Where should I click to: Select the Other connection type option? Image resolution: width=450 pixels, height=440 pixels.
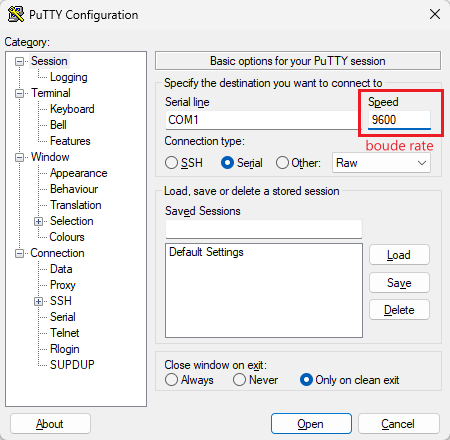282,163
